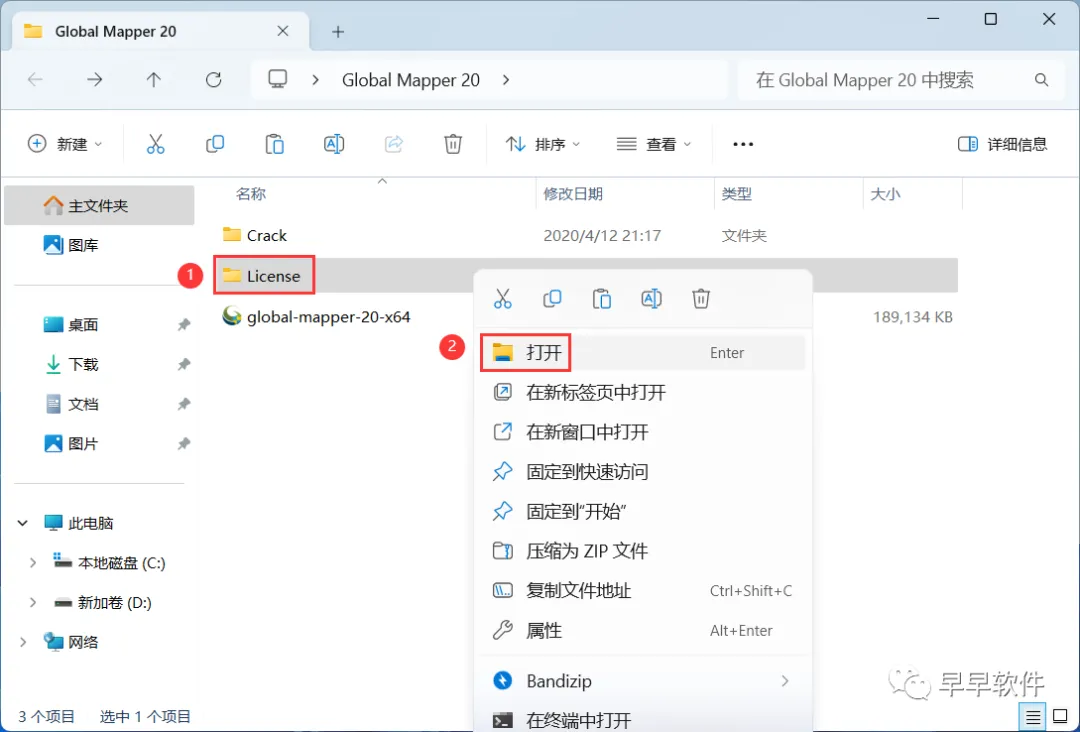Viewport: 1080px width, 732px height.
Task: Sort by the 名称 column header
Action: point(251,194)
